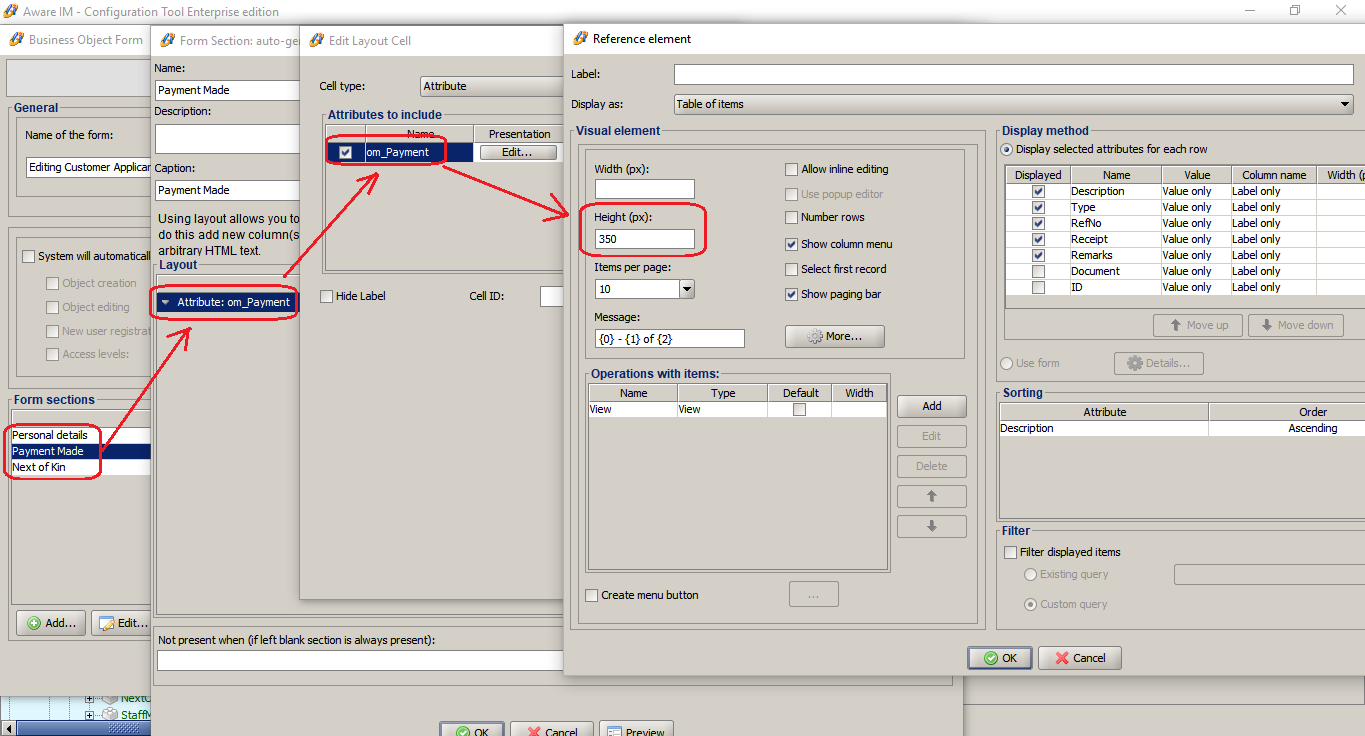Click the Message text field

669,339
